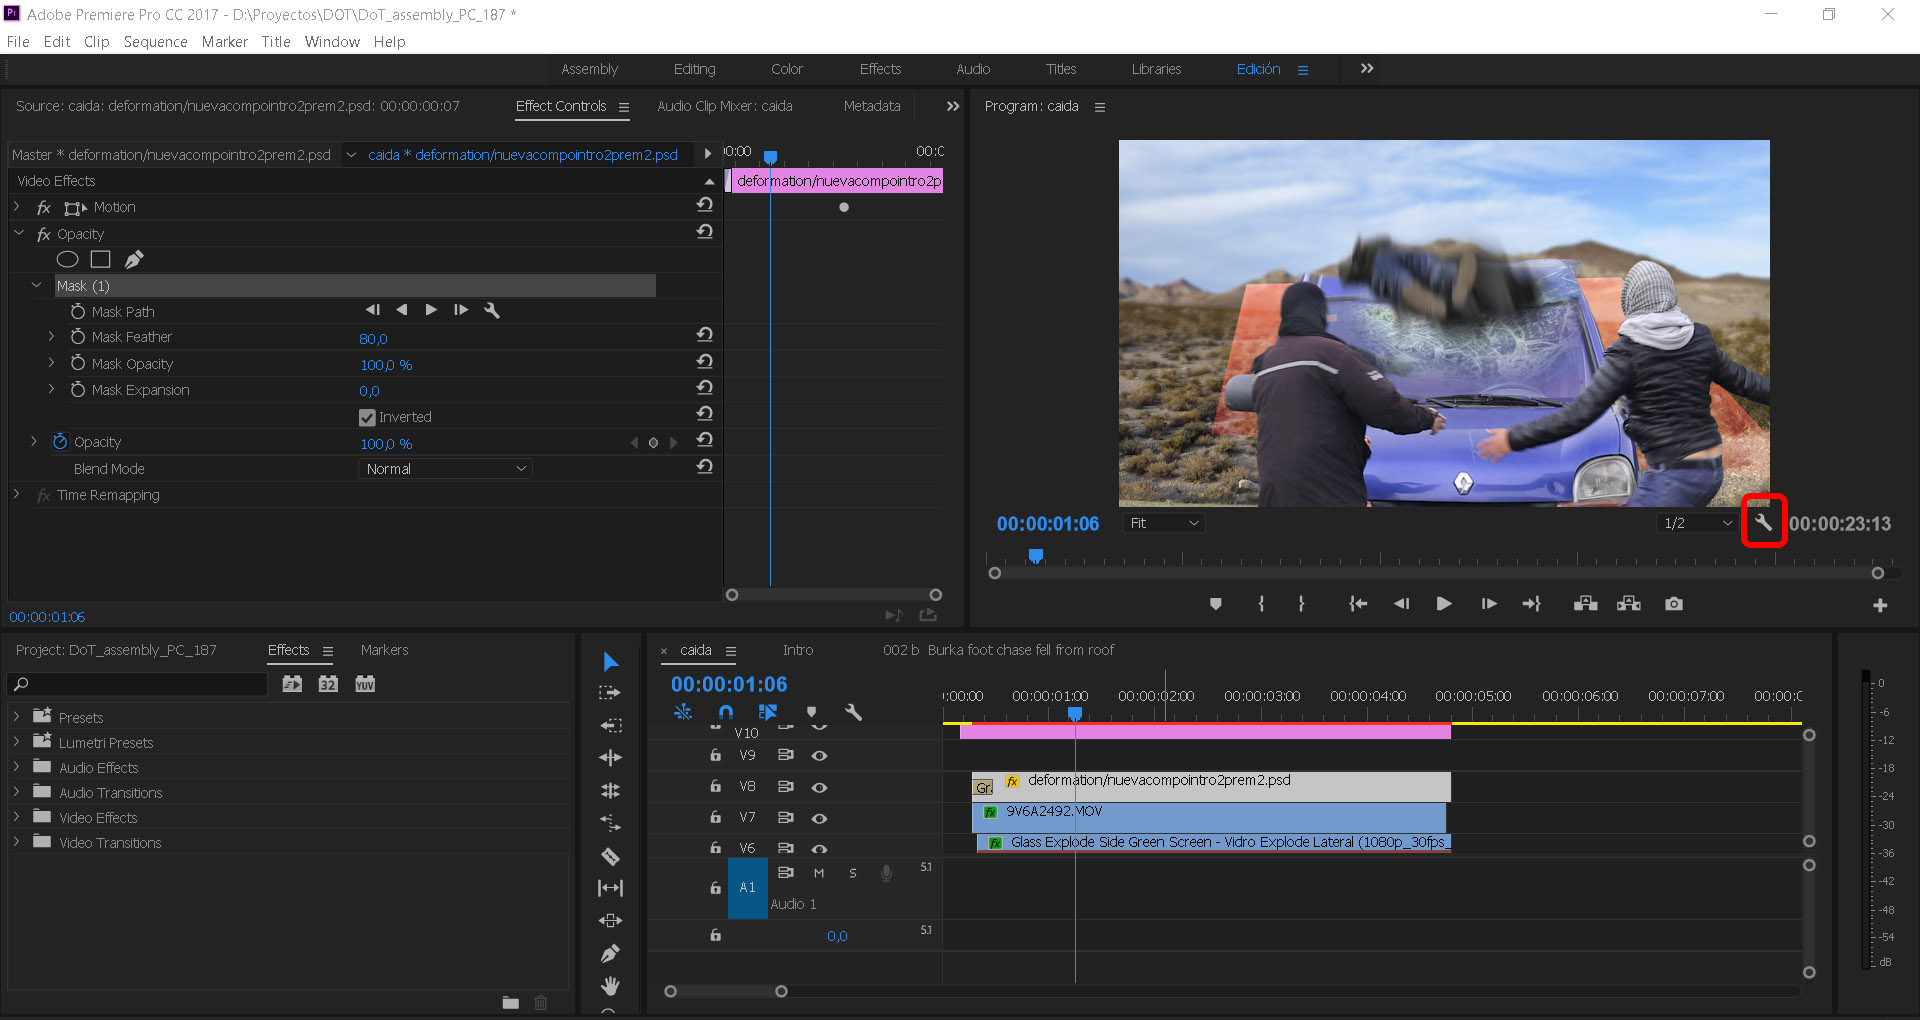
Task: Open the Audio Clip Mixer tab
Action: 725,106
